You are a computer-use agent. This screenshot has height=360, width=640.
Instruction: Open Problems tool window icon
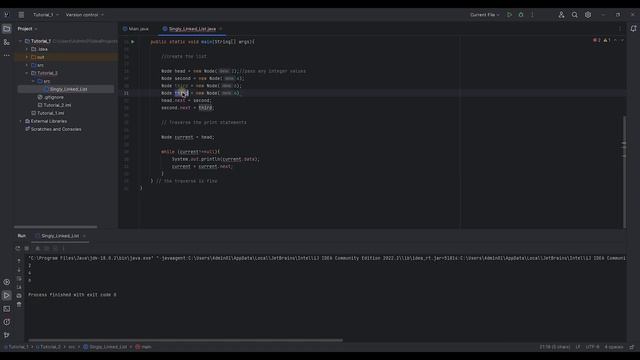click(x=7, y=322)
